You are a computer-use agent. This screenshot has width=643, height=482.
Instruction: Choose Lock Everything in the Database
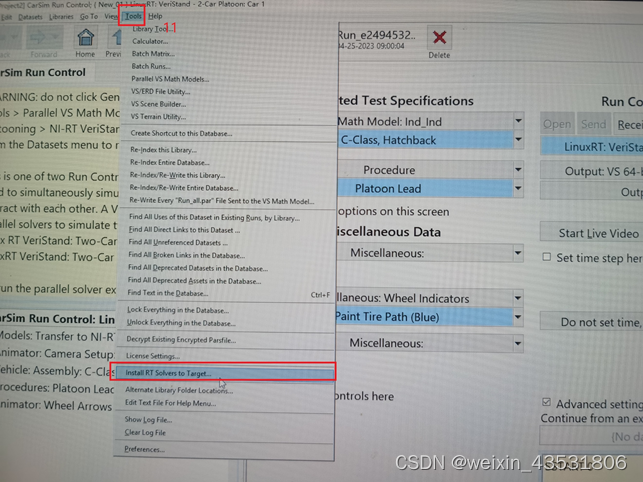point(178,310)
